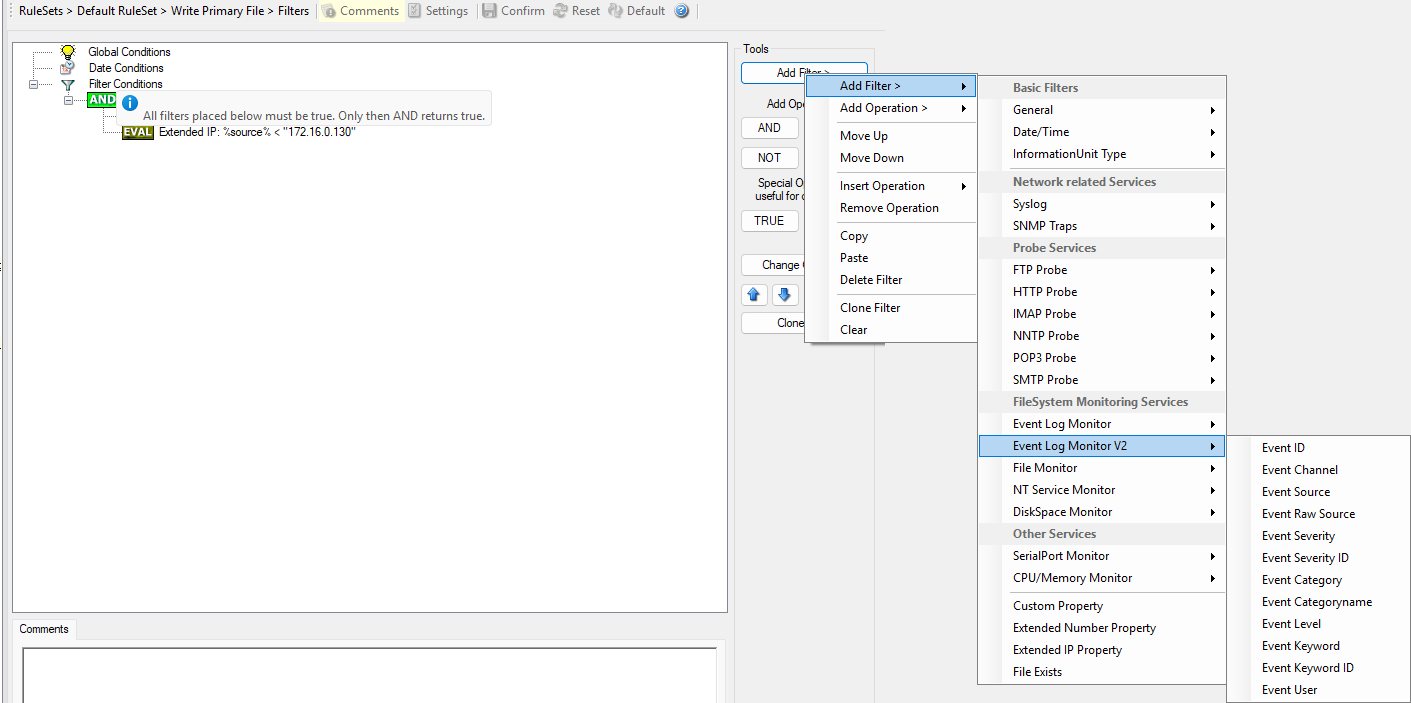Image resolution: width=1411 pixels, height=703 pixels.
Task: Select Event Source from submenu
Action: coord(1319,492)
